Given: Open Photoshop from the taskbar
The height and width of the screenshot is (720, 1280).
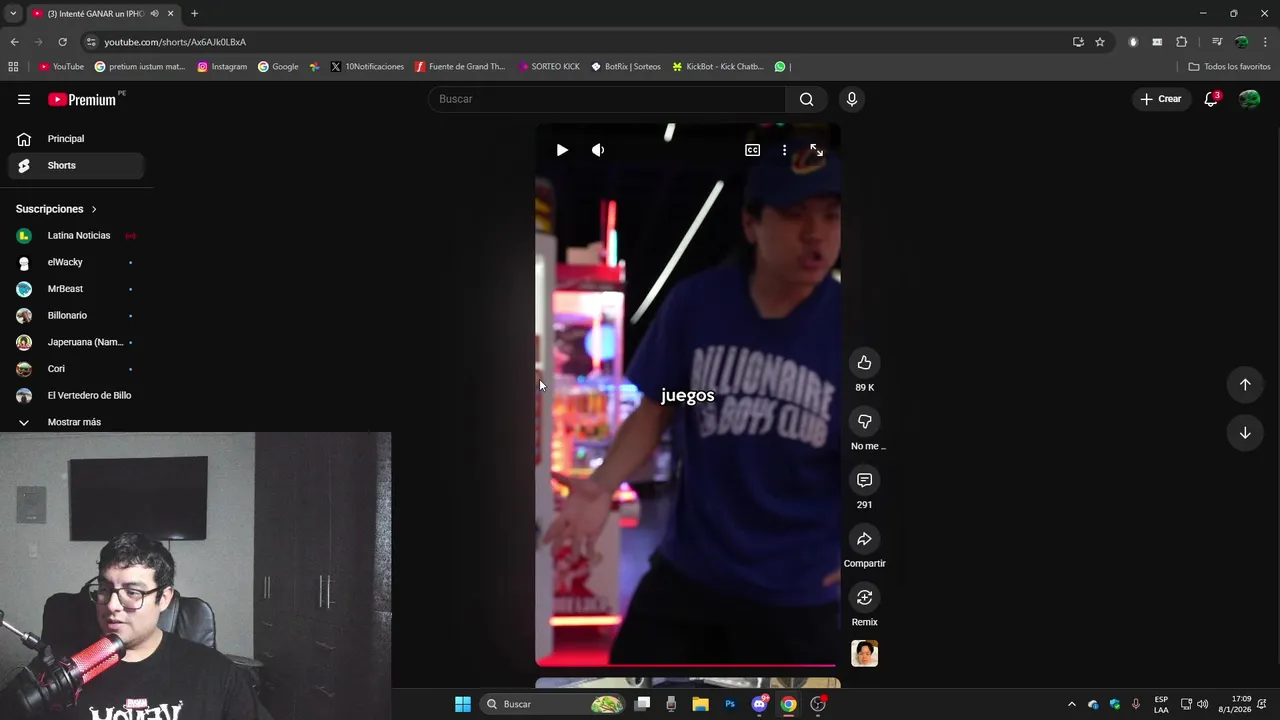Looking at the screenshot, I should pos(730,704).
